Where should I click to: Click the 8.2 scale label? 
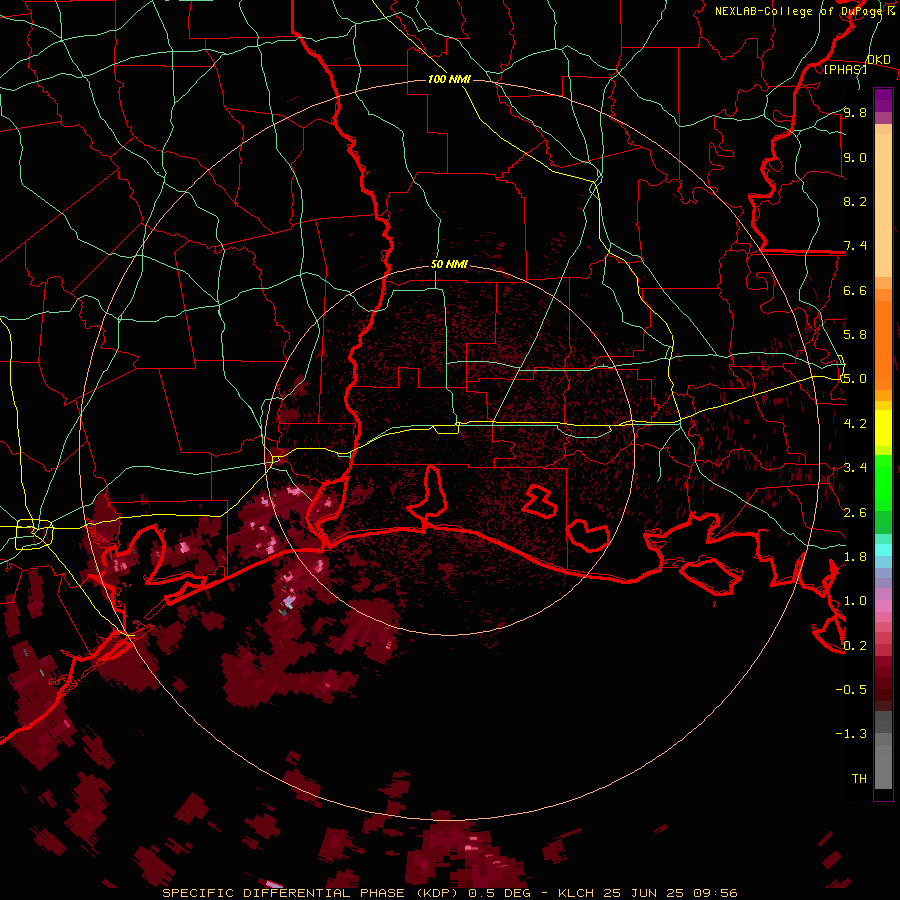(855, 201)
